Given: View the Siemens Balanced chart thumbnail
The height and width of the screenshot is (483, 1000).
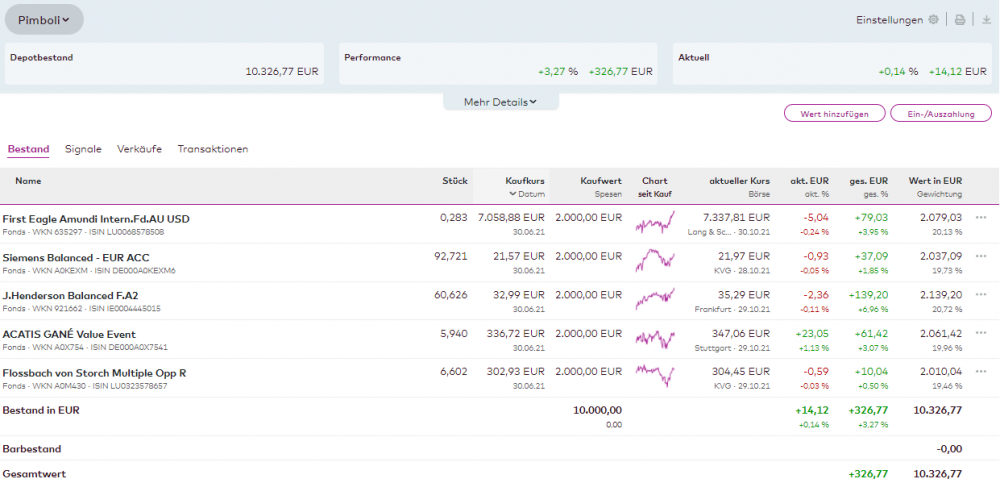Looking at the screenshot, I should tap(655, 261).
